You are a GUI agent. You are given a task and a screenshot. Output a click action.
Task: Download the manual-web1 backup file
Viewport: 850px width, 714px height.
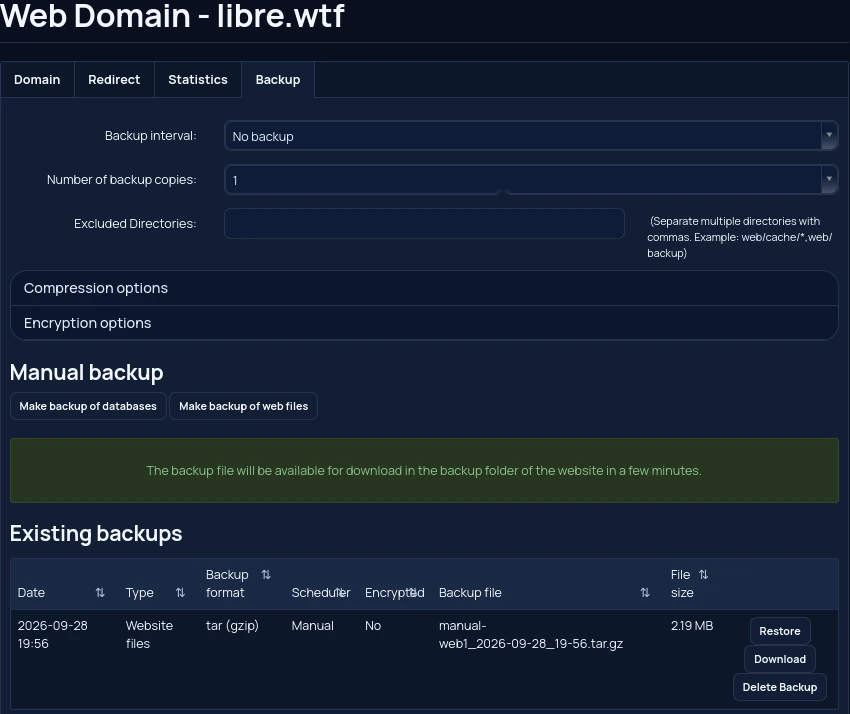[780, 659]
